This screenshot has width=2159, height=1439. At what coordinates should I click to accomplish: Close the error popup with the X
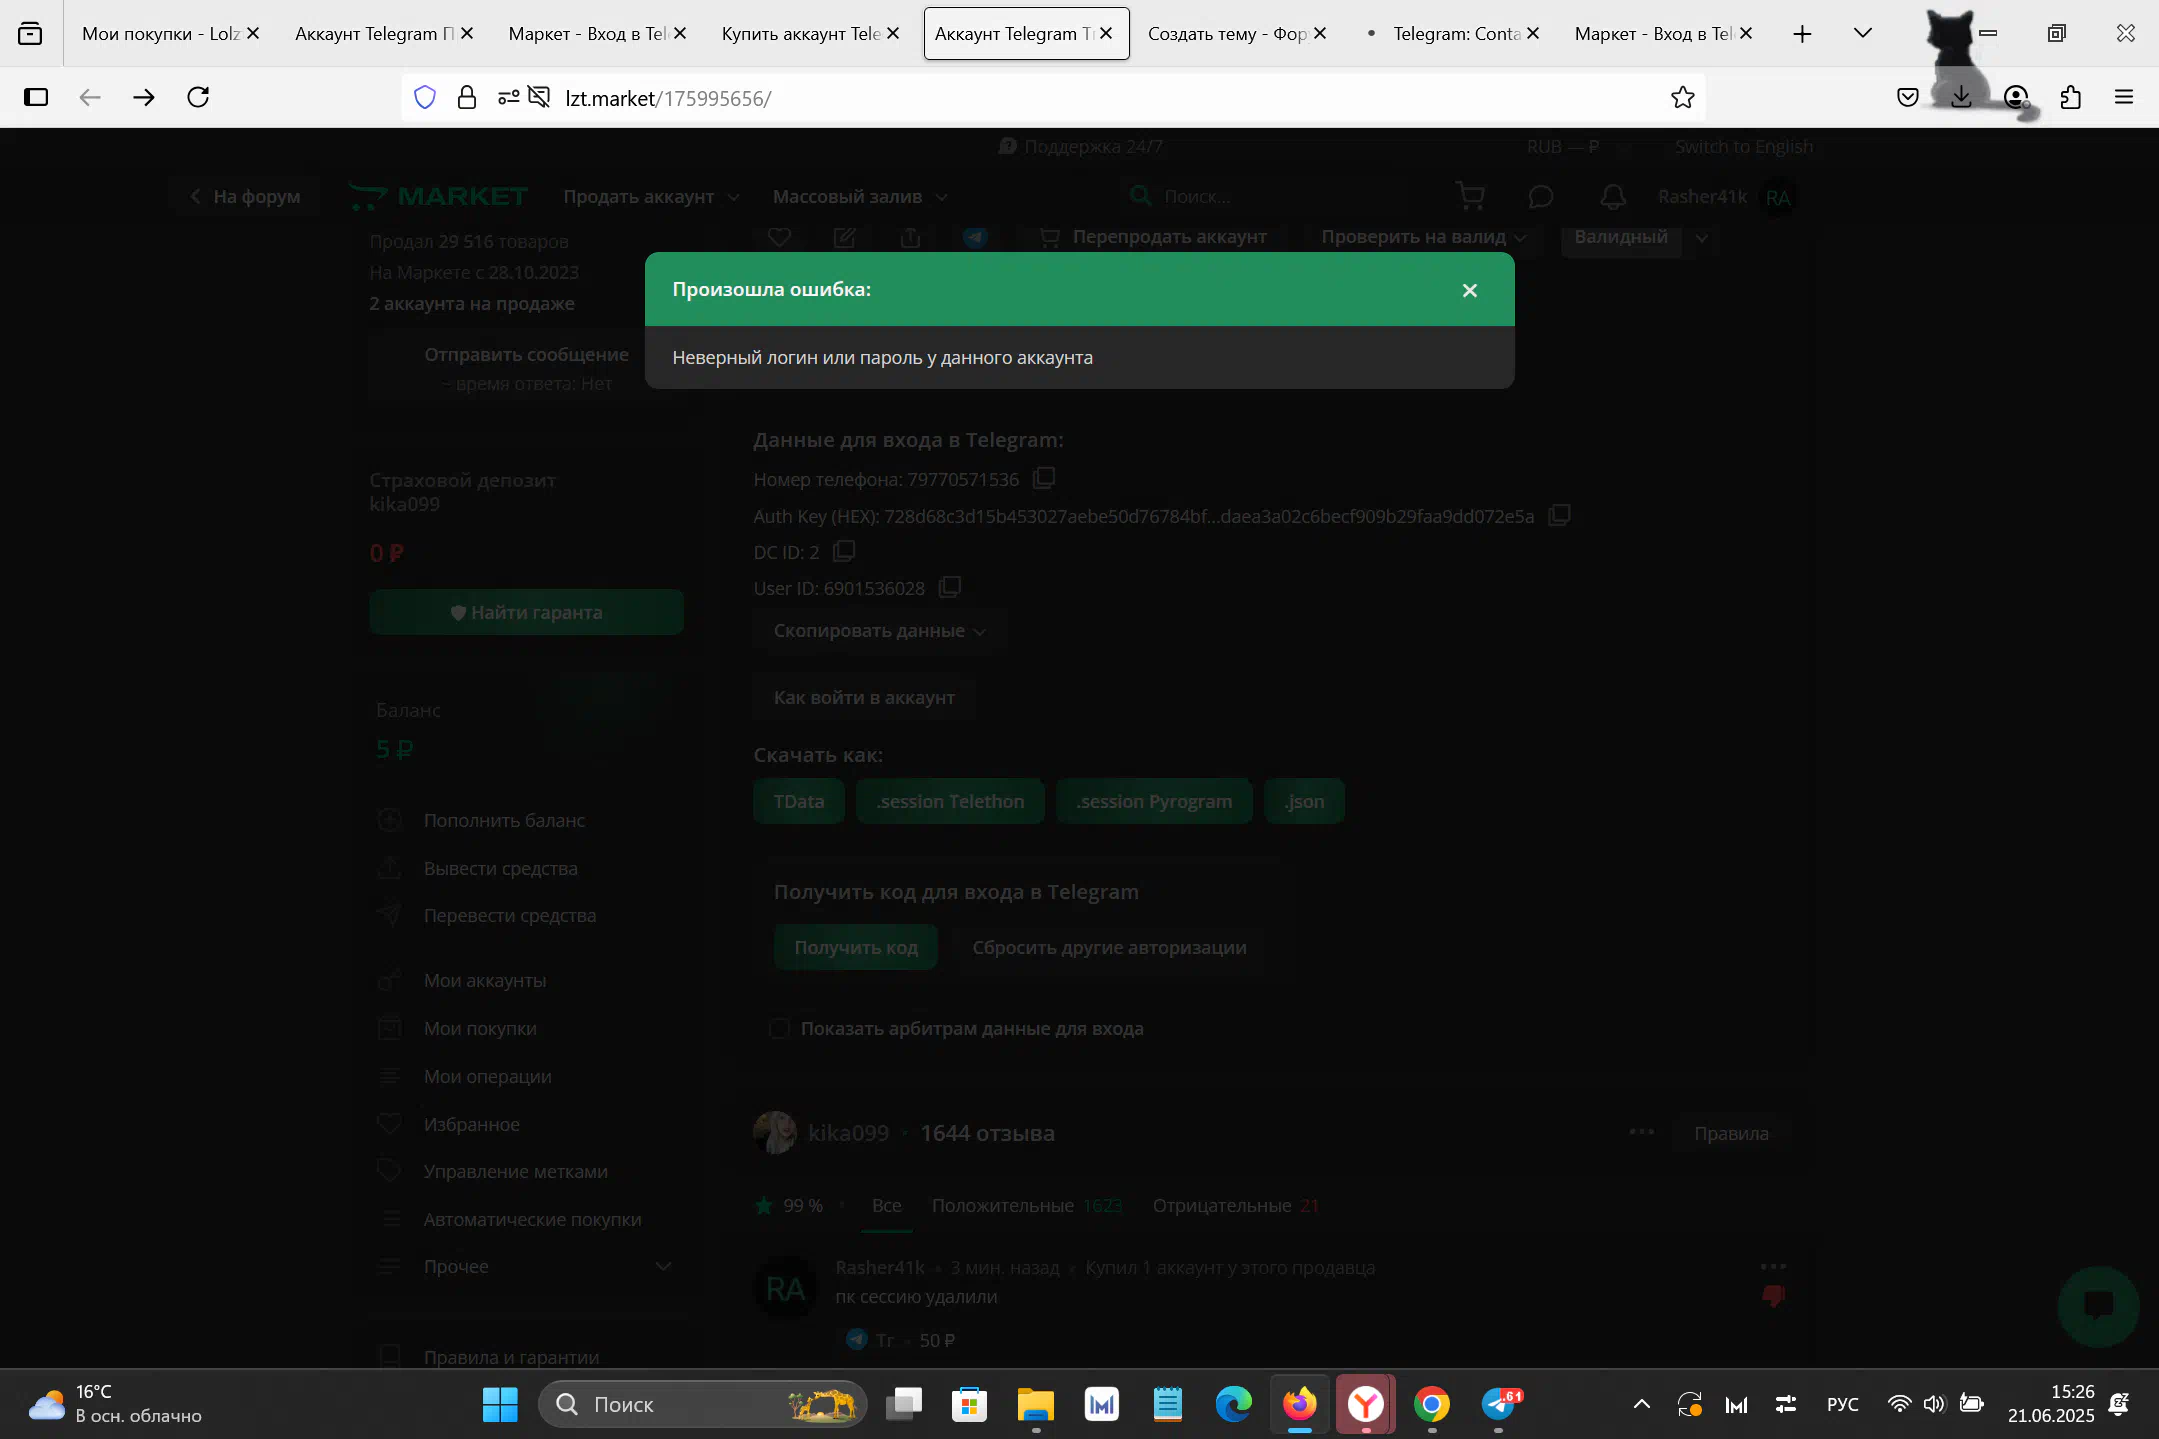coord(1469,290)
